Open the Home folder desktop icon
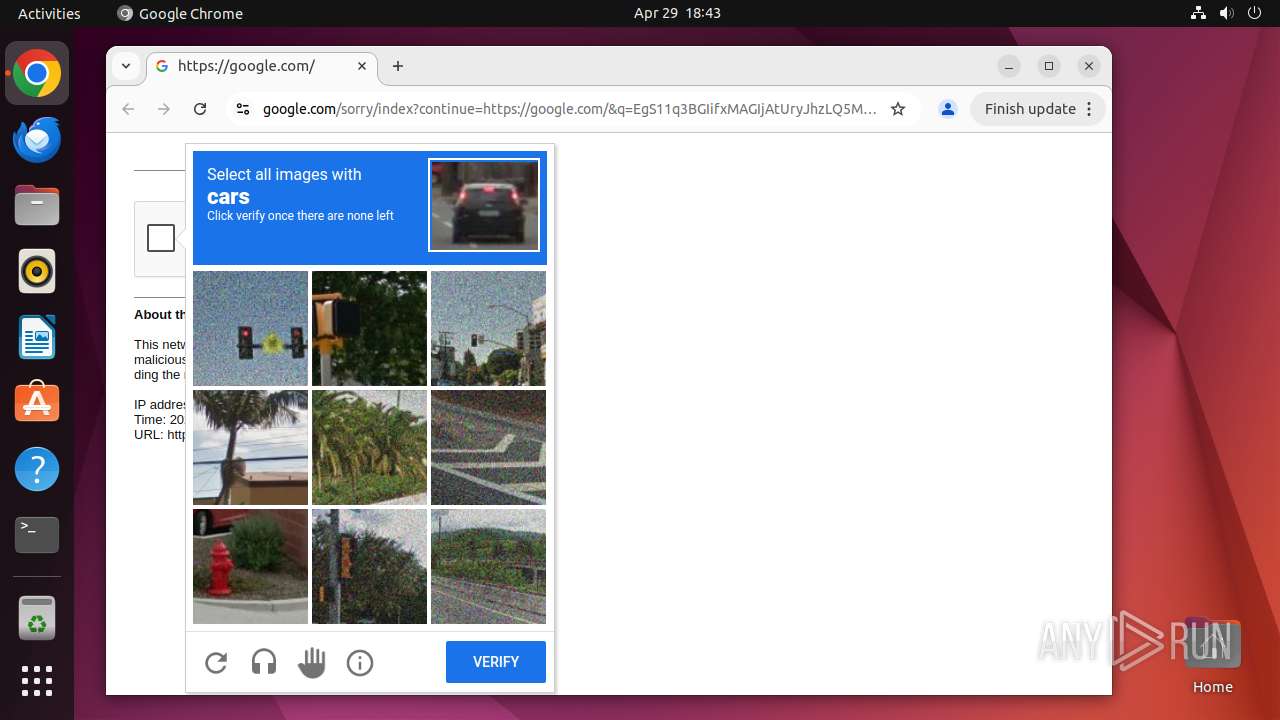 click(x=1212, y=655)
